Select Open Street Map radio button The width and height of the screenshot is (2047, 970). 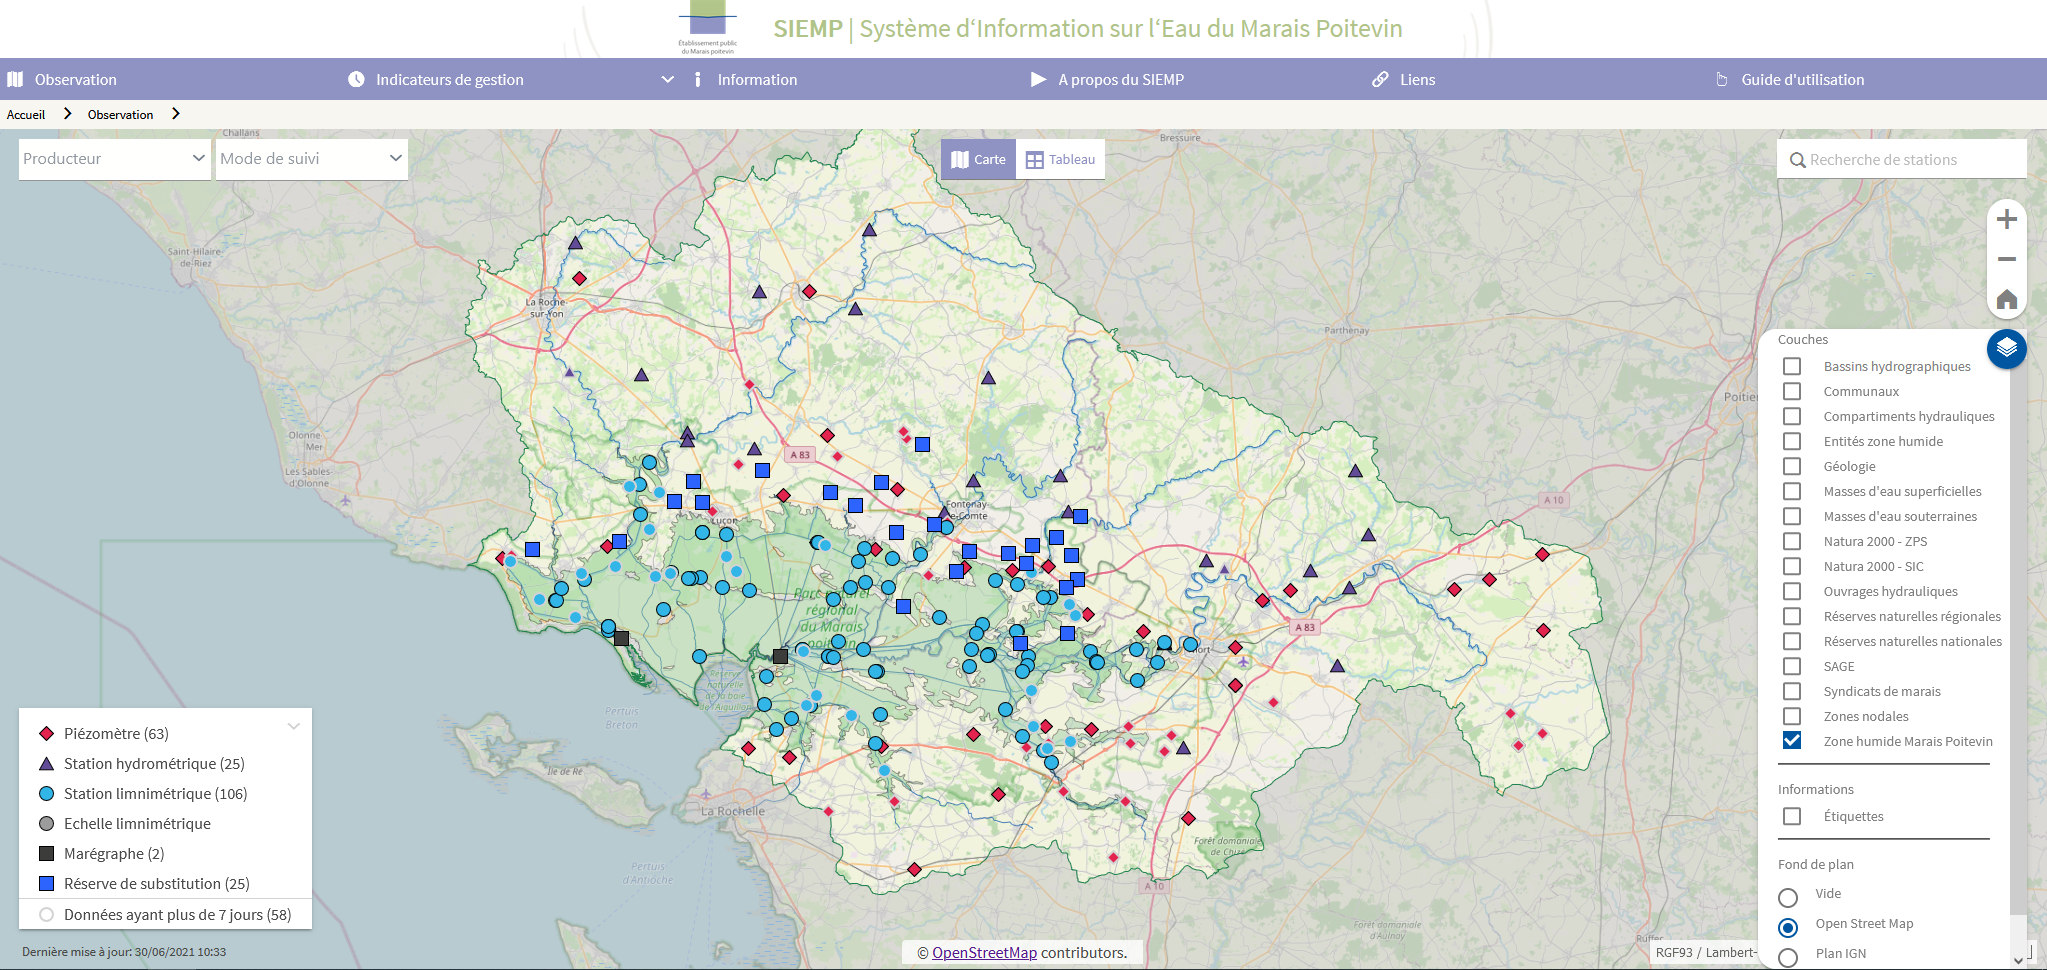coord(1788,927)
